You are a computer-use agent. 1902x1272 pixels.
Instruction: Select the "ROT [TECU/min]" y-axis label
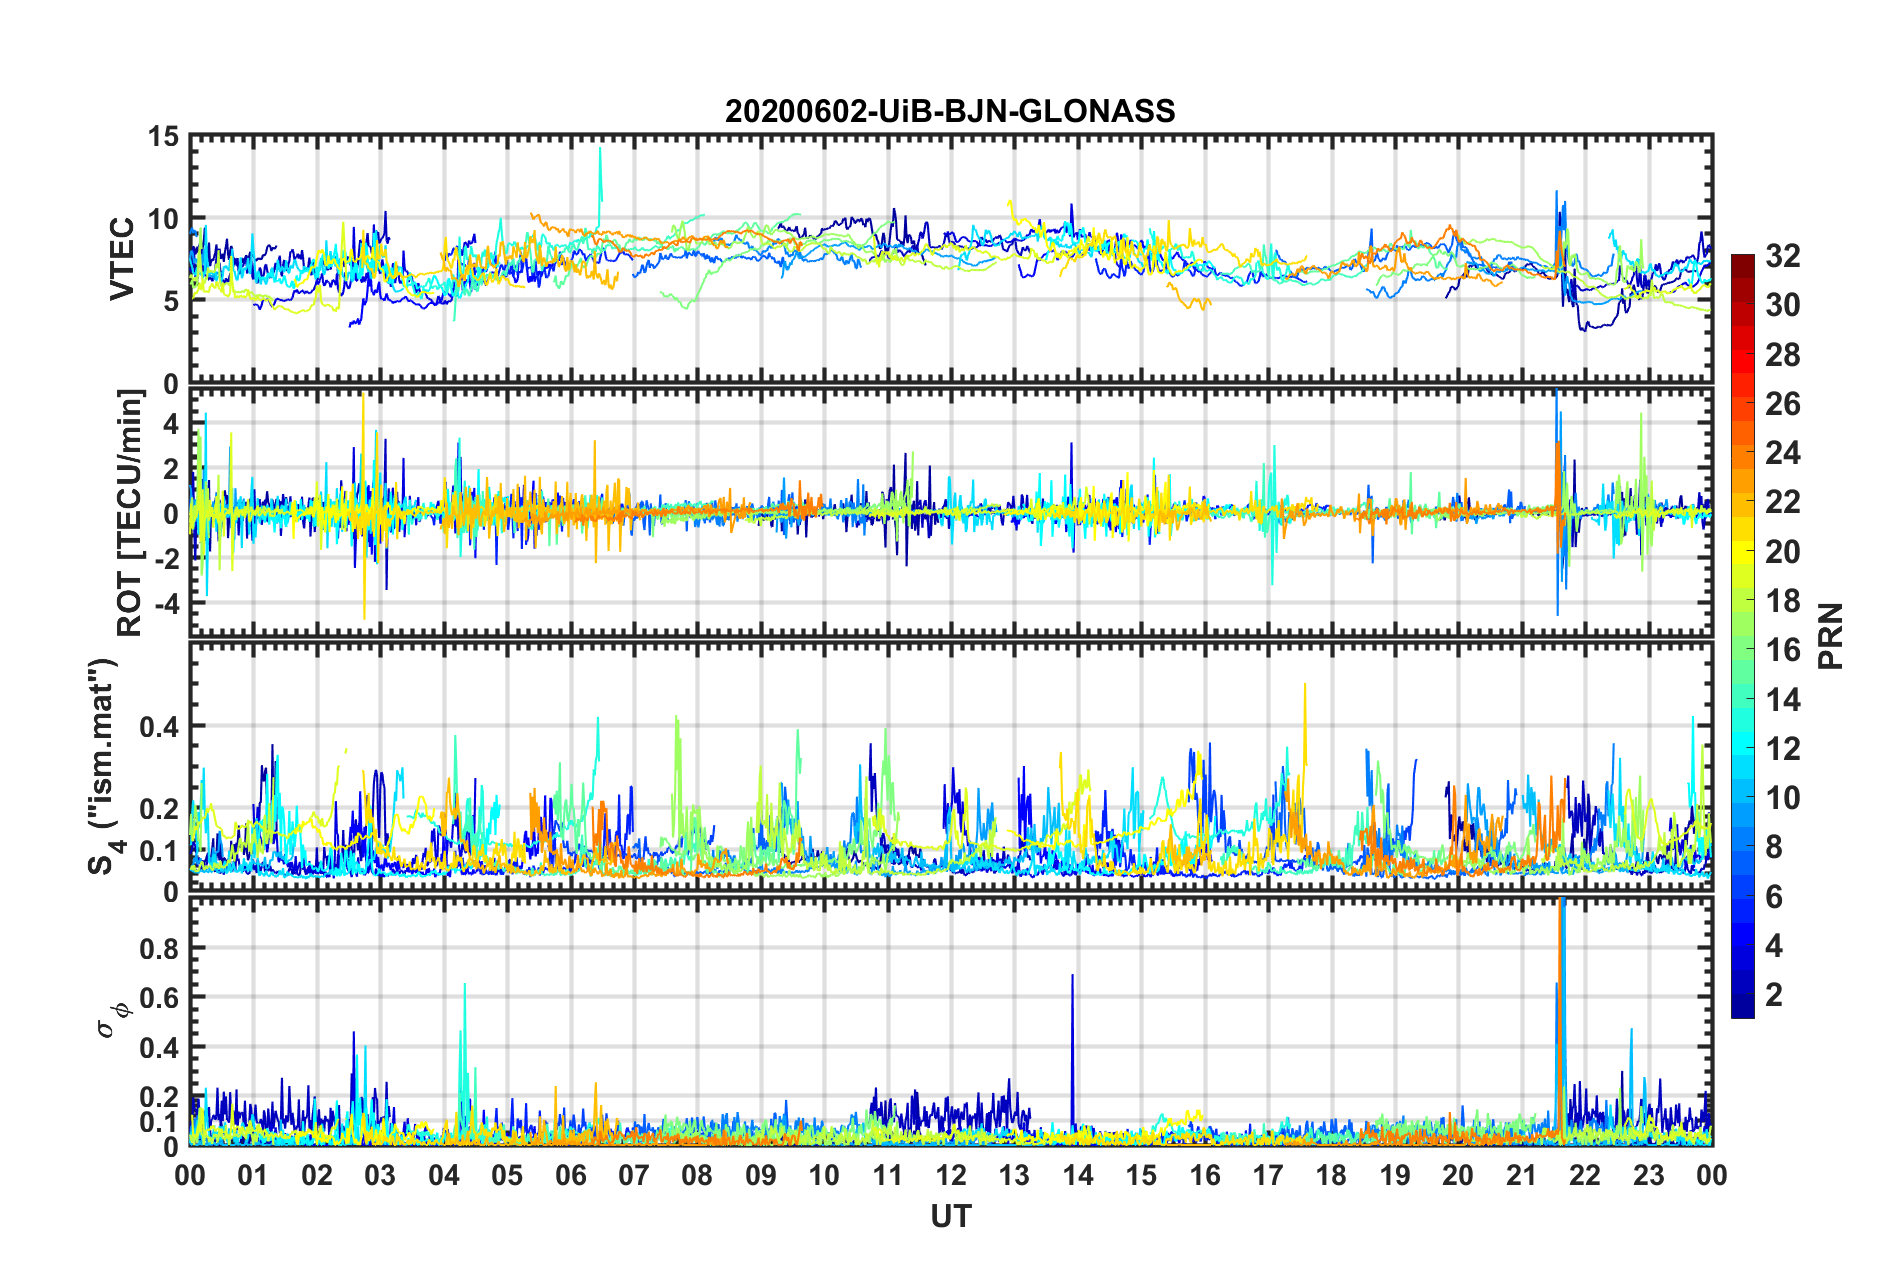coord(129,513)
